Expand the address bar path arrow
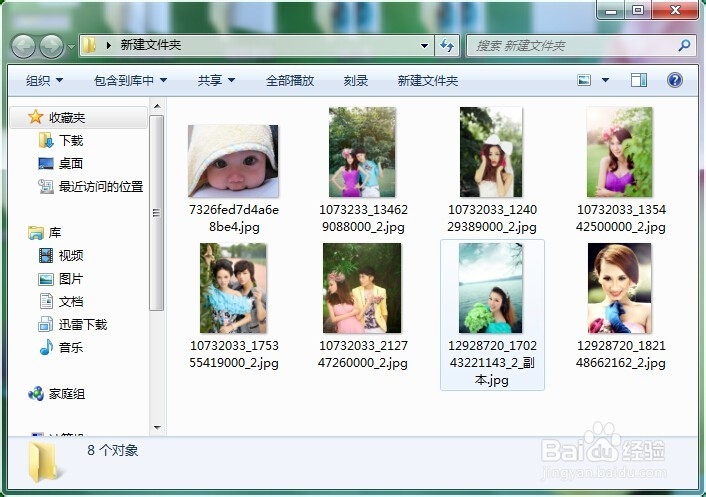Viewport: 706px width, 497px height. coord(109,45)
